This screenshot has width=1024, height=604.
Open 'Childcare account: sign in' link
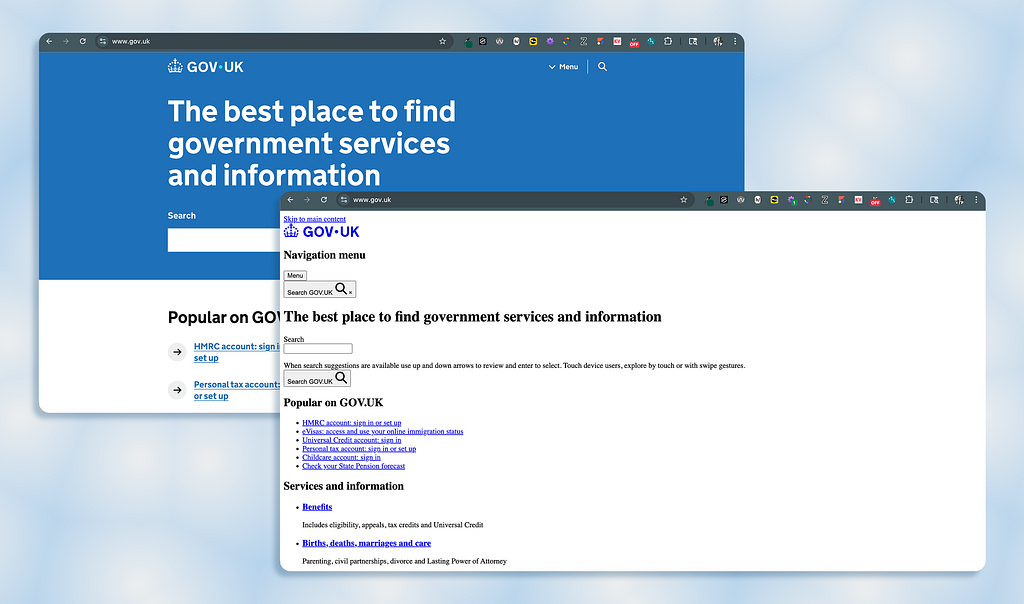pos(341,457)
